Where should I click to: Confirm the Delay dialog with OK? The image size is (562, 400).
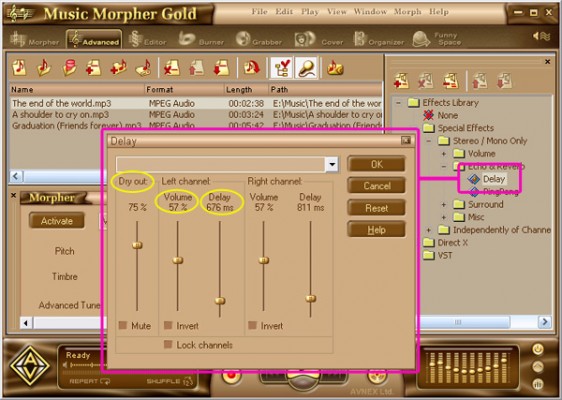tap(376, 164)
